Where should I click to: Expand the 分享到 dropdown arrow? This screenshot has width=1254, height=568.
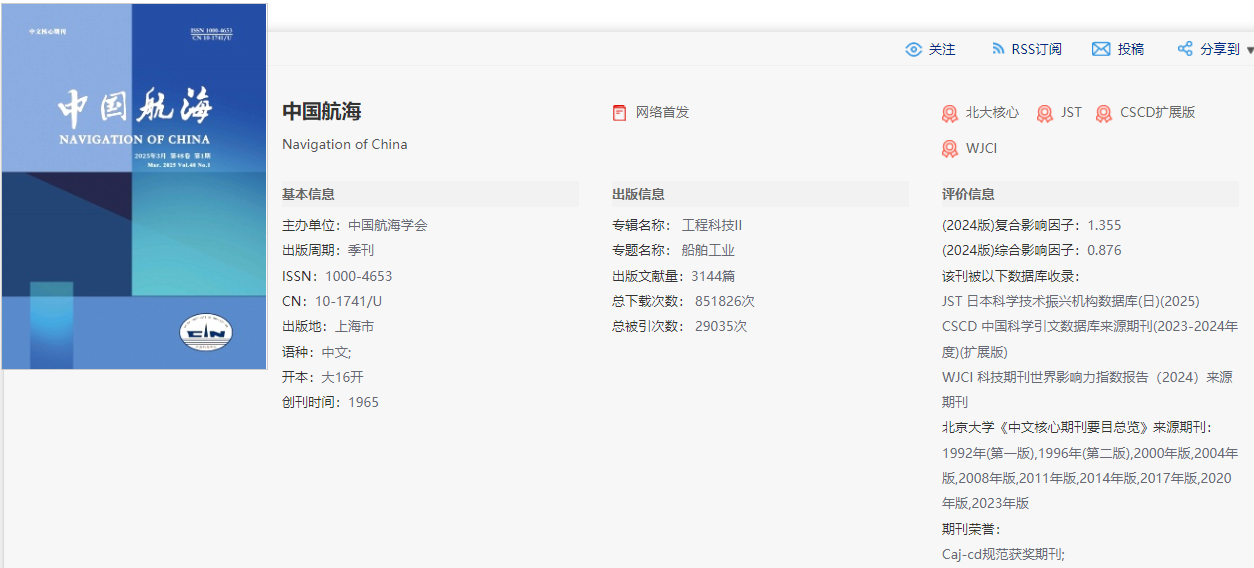[1249, 50]
